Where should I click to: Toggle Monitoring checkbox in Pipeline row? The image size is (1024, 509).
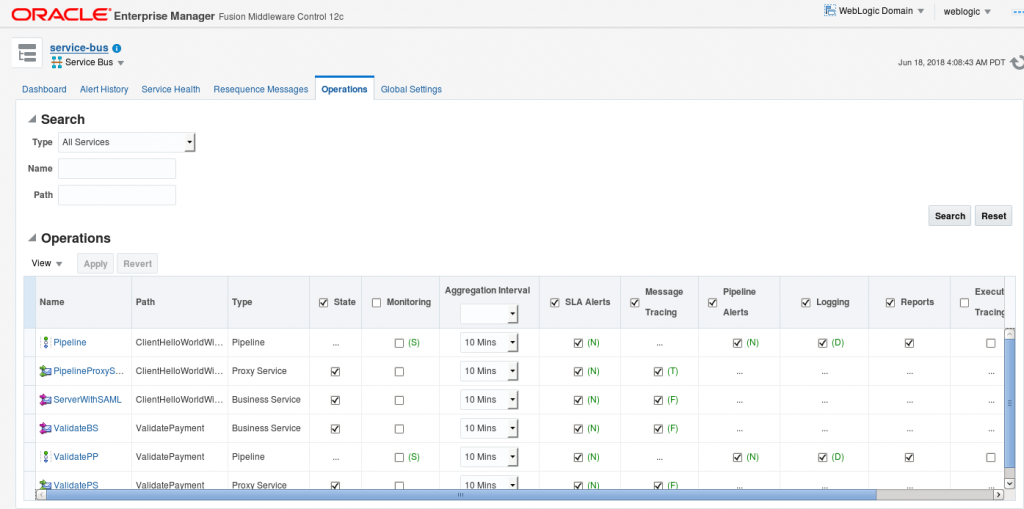coord(399,343)
